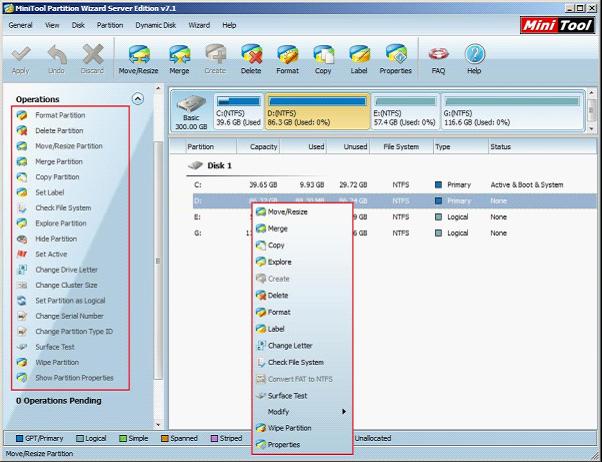Open the View menu
The height and width of the screenshot is (462, 602).
point(52,25)
